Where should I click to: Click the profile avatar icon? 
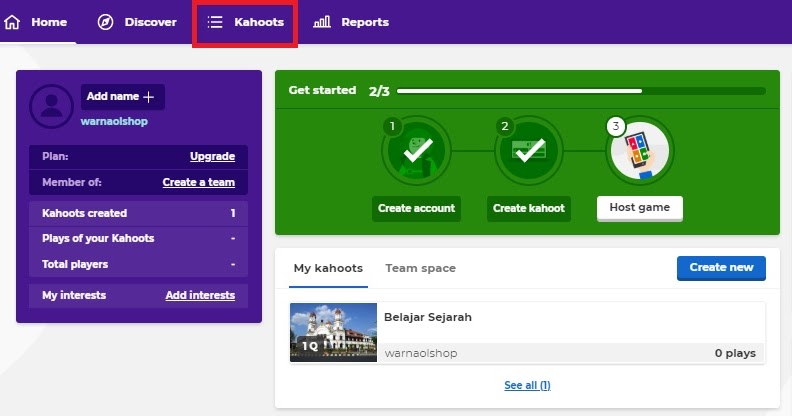(52, 107)
